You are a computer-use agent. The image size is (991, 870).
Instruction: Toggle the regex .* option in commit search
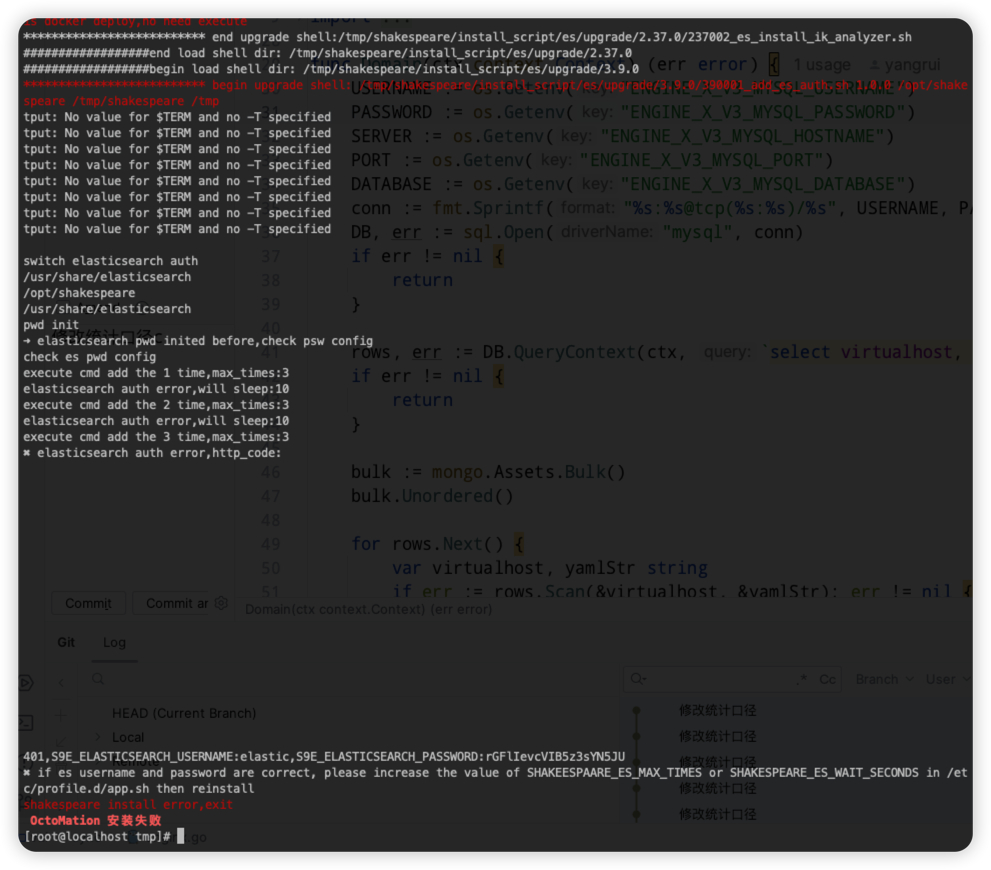pyautogui.click(x=801, y=678)
